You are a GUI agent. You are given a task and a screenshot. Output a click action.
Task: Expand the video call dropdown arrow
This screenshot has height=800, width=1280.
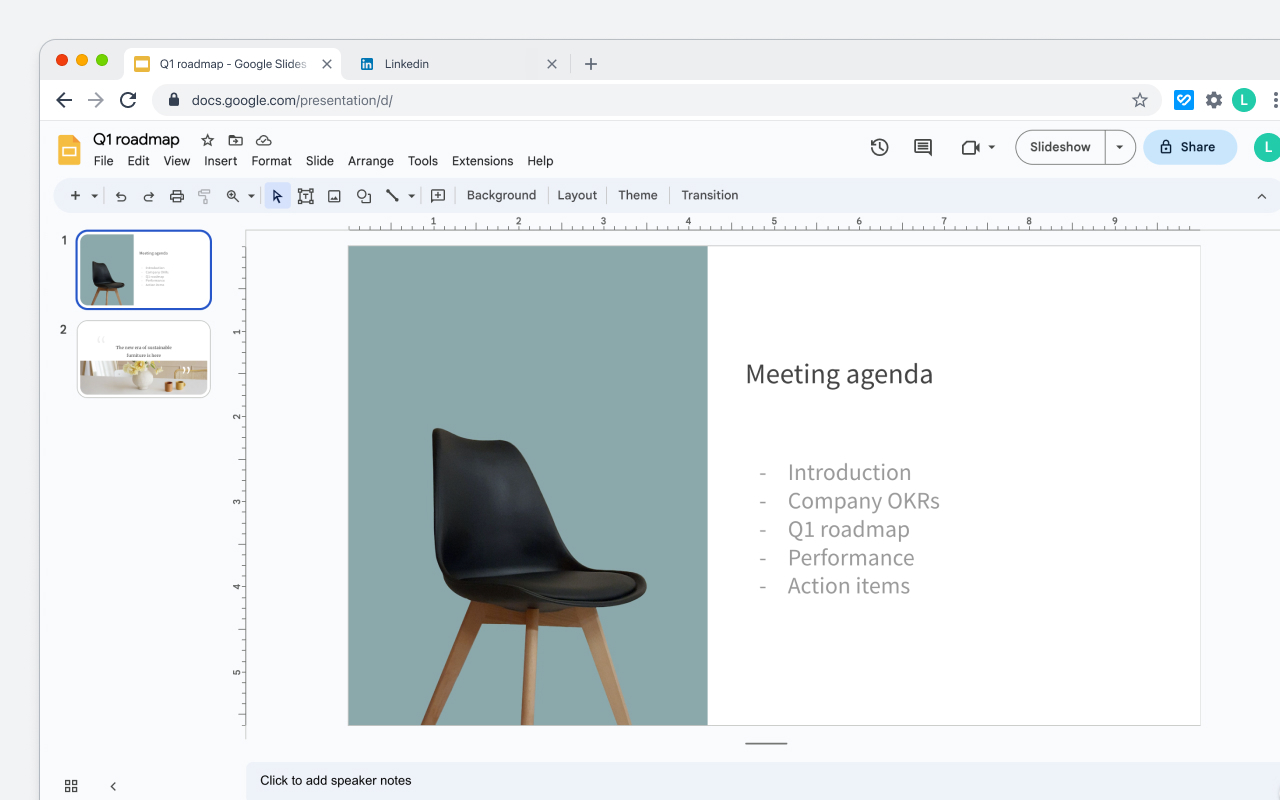[x=992, y=147]
